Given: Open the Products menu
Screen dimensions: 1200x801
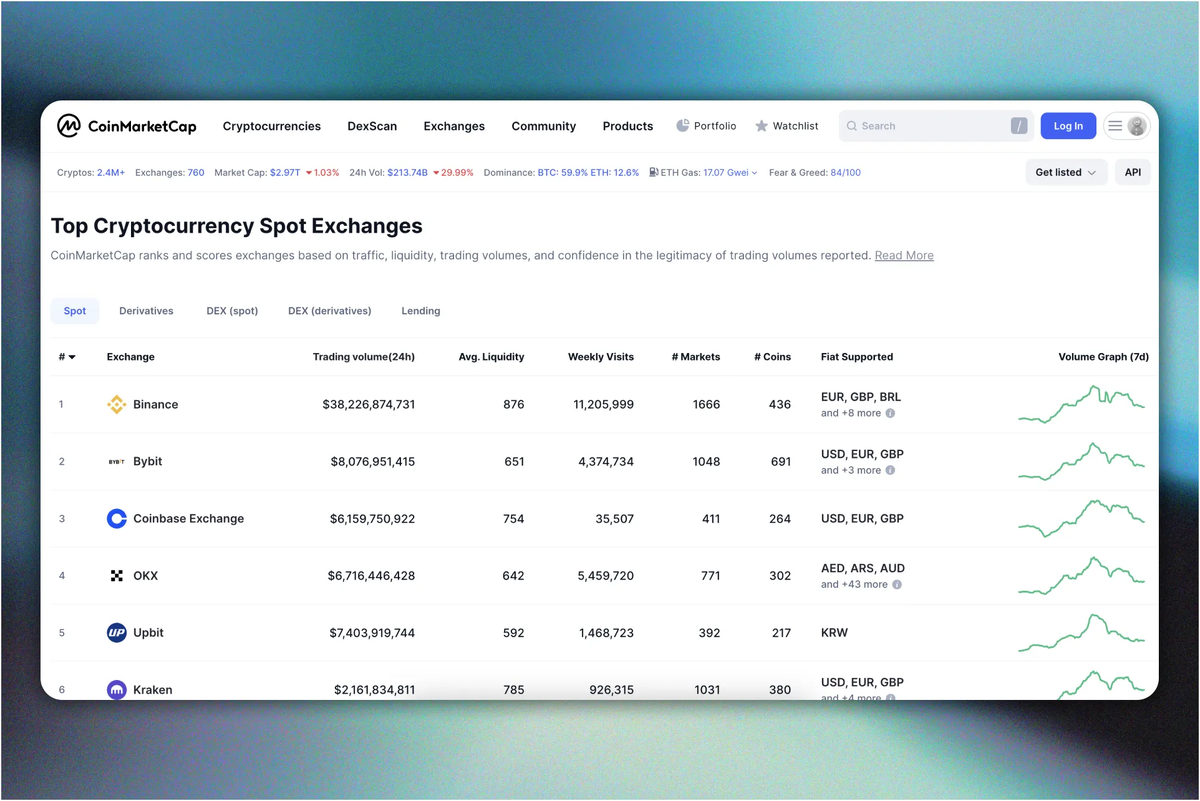Looking at the screenshot, I should click(x=628, y=126).
